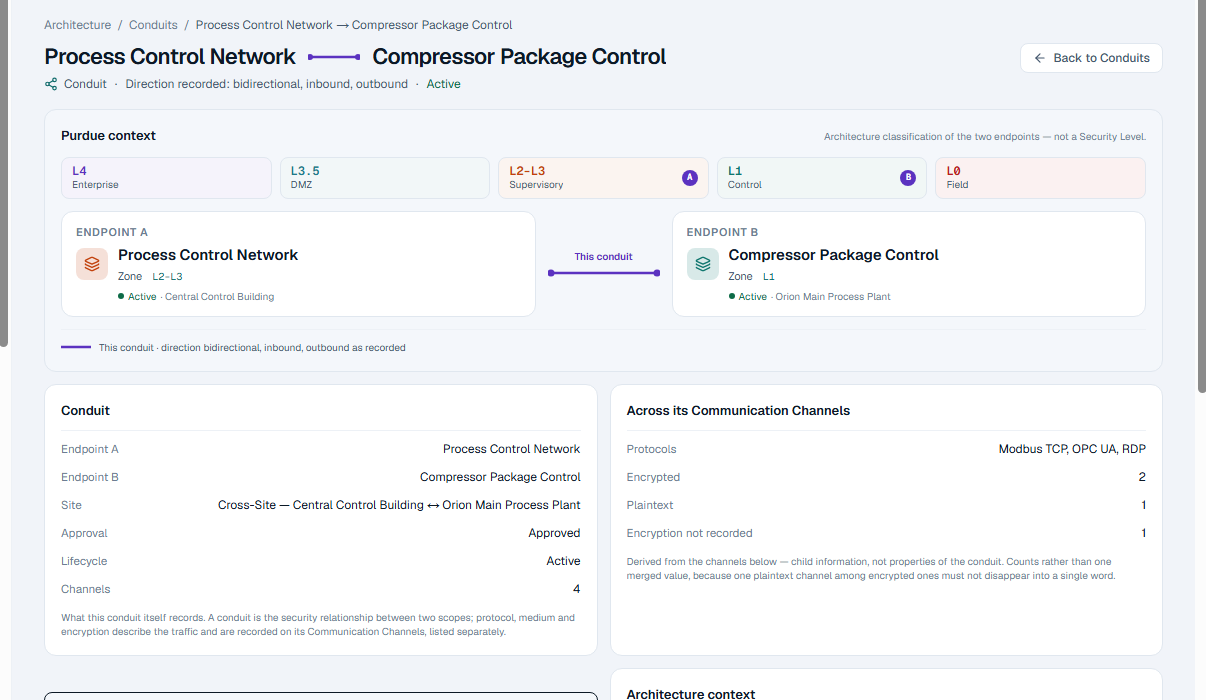Viewport: 1206px width, 700px height.
Task: Click 'Orion Main Process Plant' under Endpoint B
Action: click(x=832, y=297)
